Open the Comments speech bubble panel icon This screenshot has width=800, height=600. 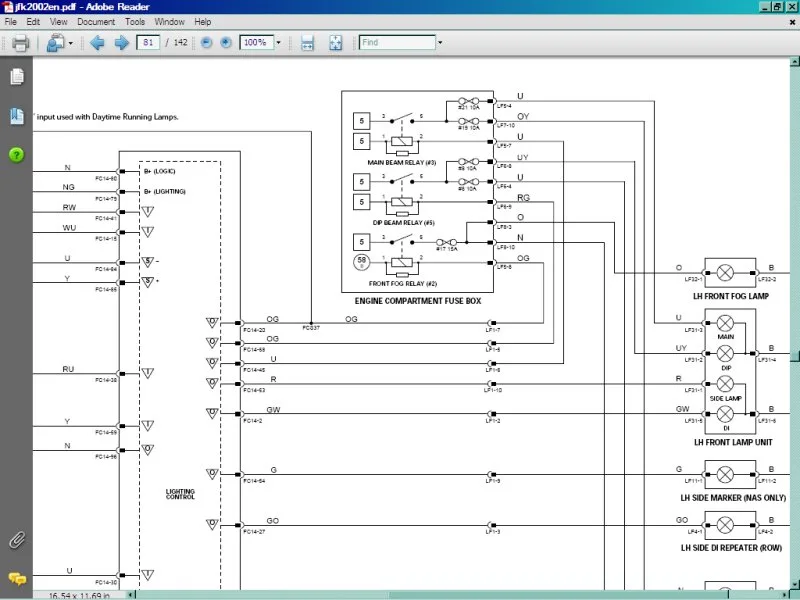pyautogui.click(x=17, y=579)
